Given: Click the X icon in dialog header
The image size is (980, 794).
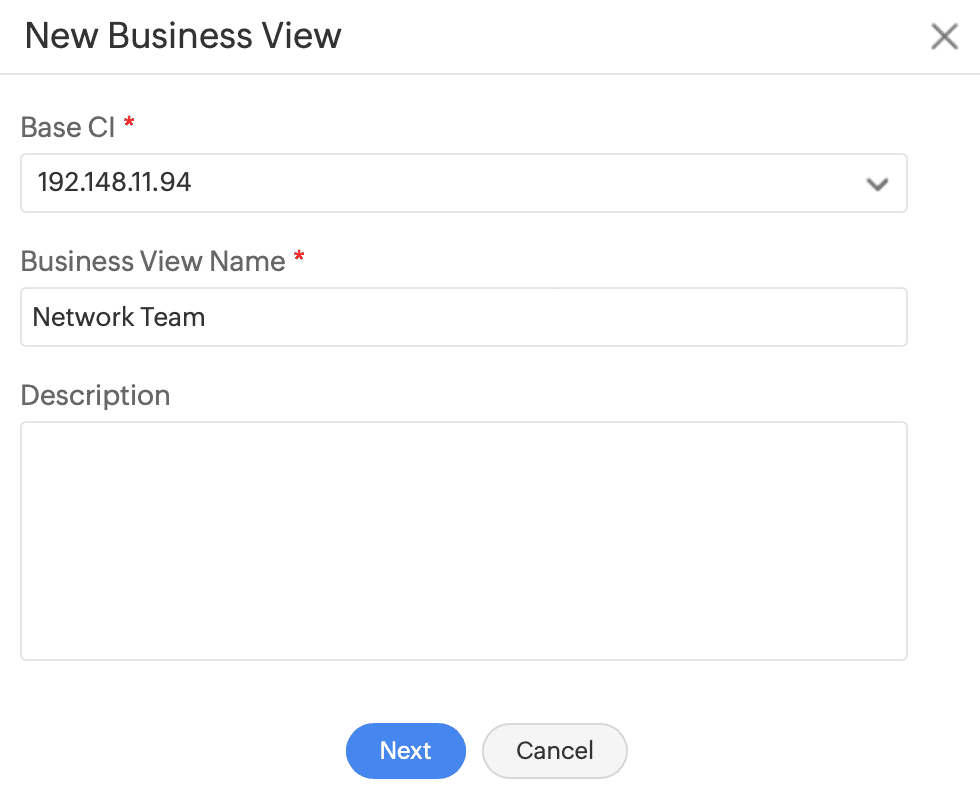Looking at the screenshot, I should (944, 37).
